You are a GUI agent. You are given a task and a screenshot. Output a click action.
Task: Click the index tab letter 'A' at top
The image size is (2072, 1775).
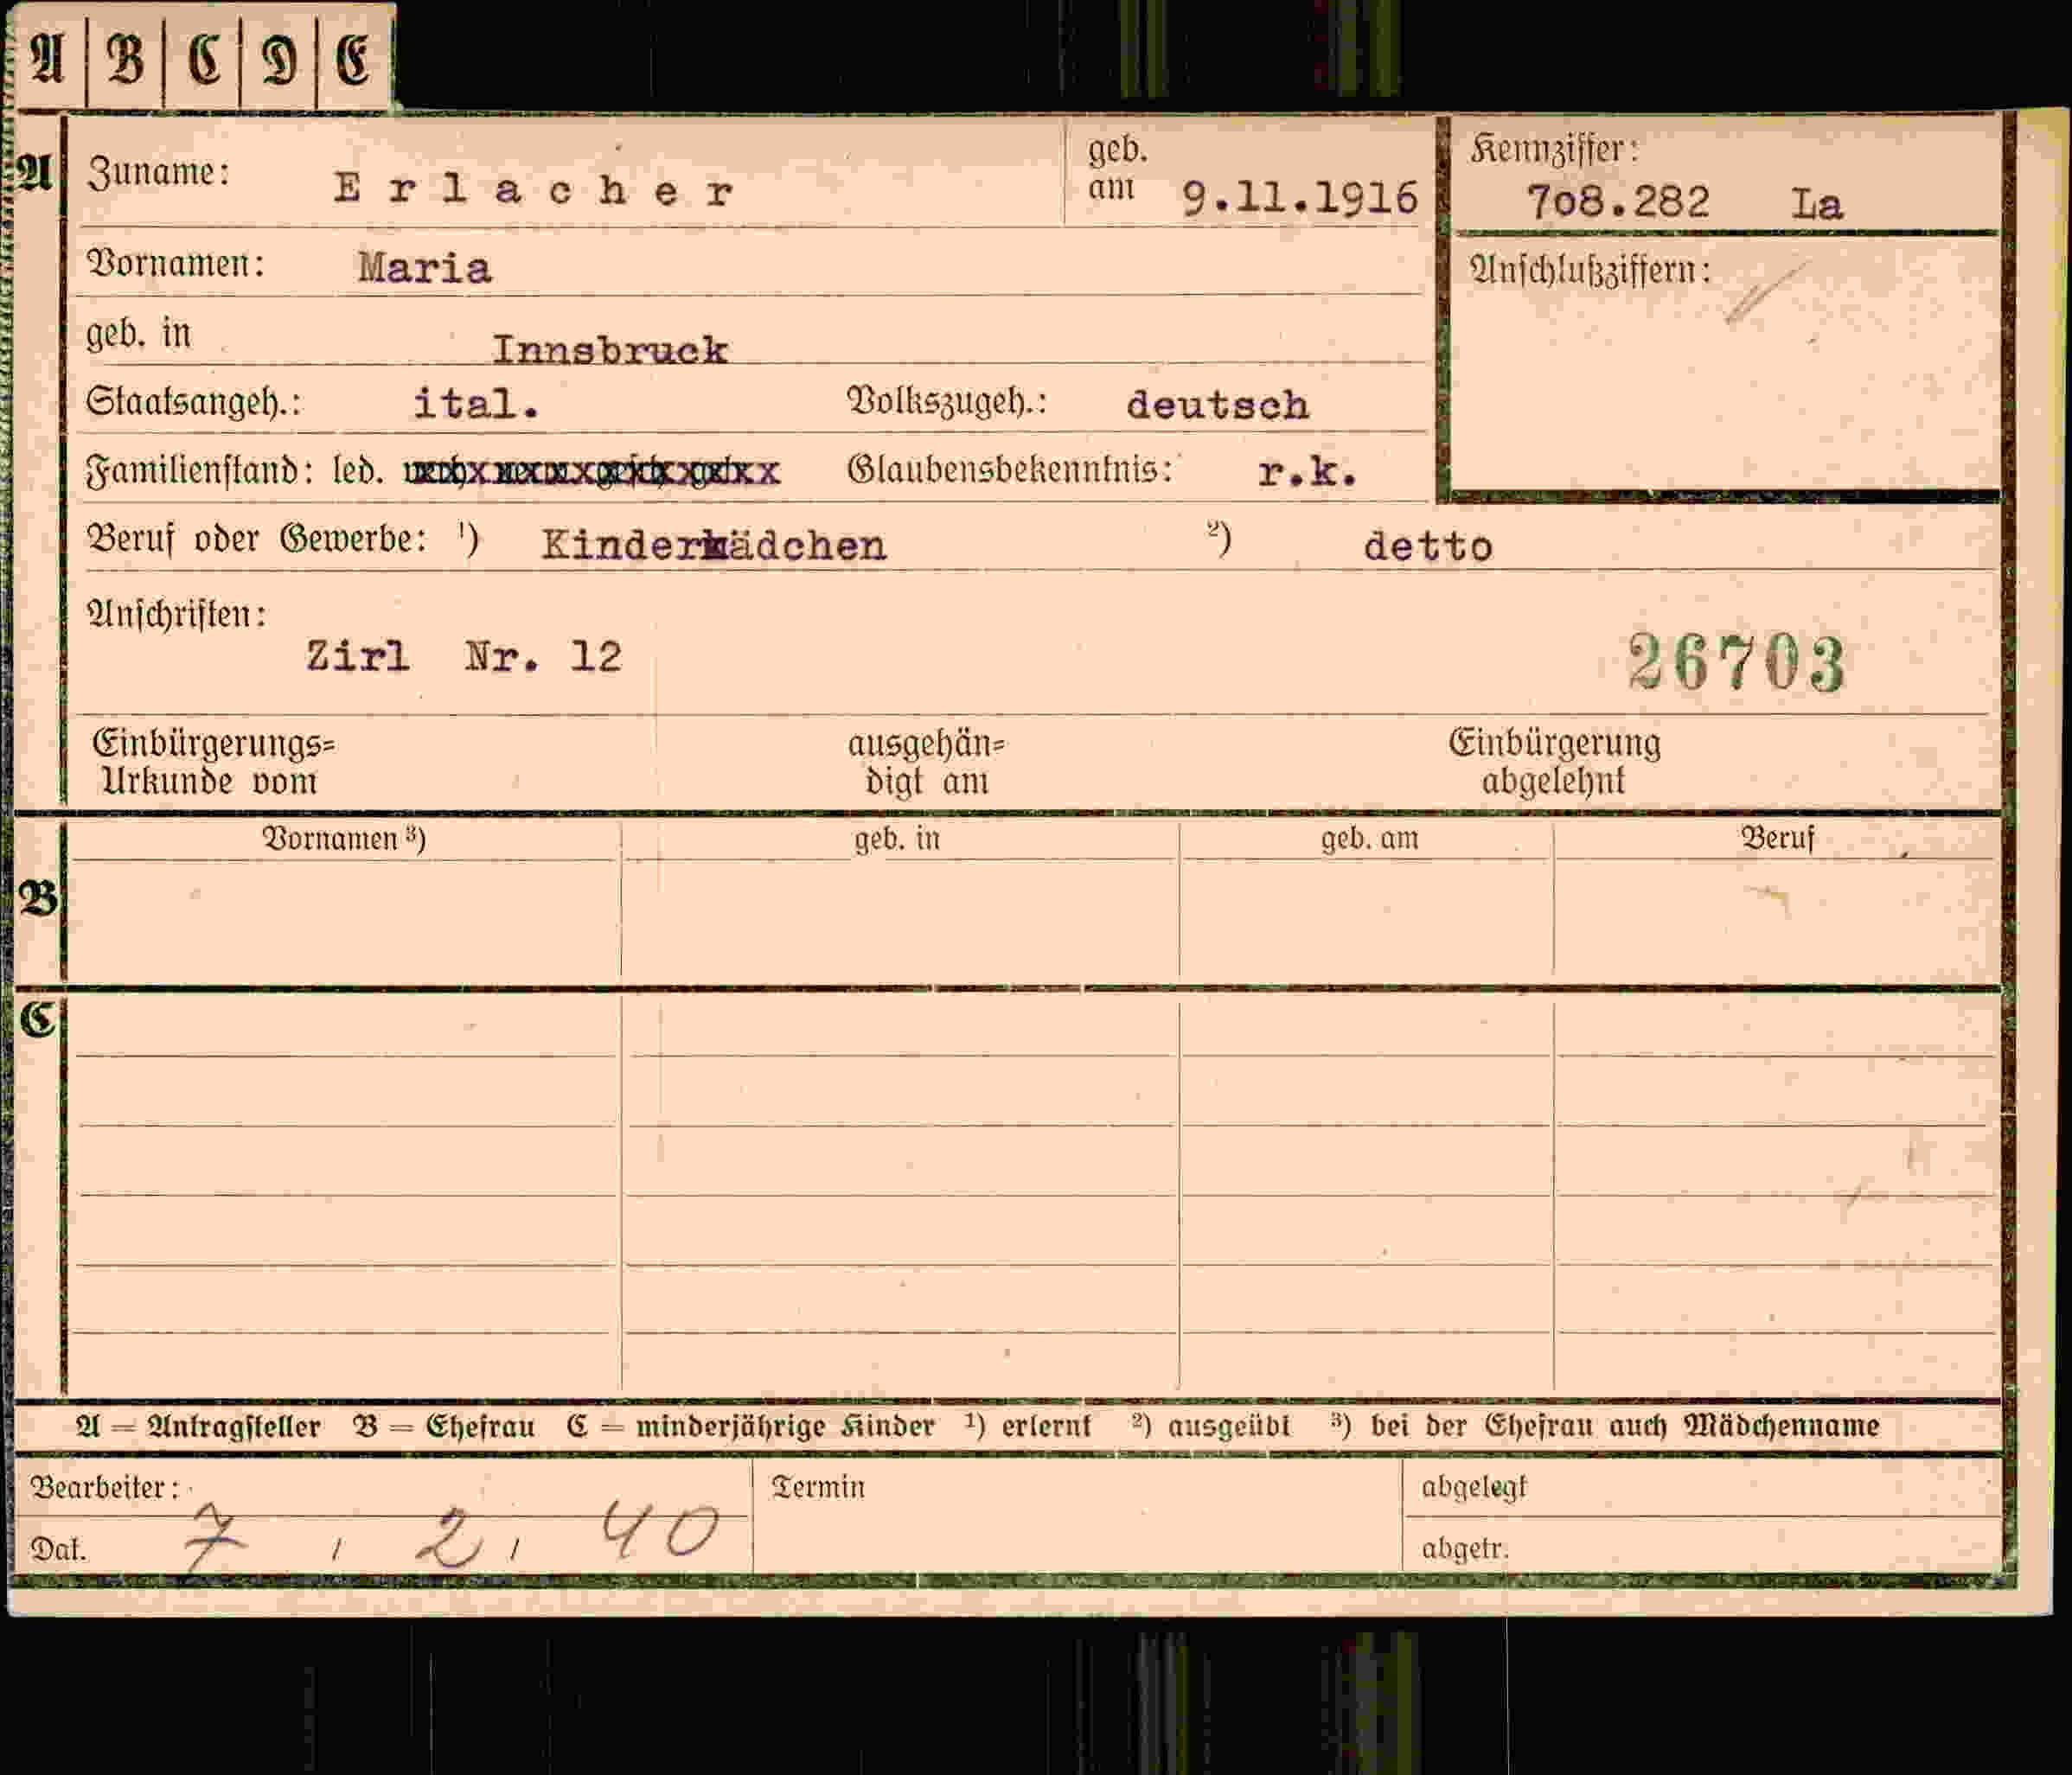pos(48,59)
